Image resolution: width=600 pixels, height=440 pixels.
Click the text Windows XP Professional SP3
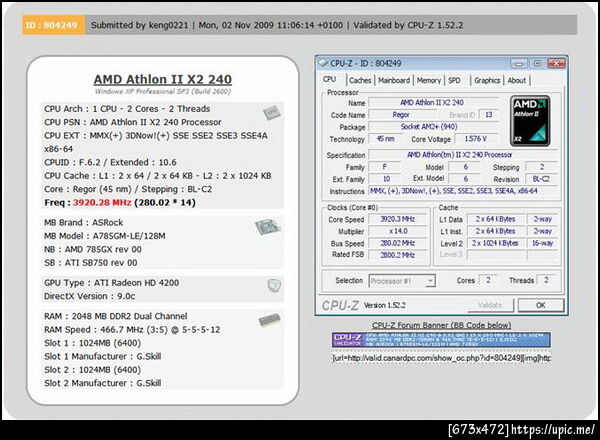(x=142, y=91)
